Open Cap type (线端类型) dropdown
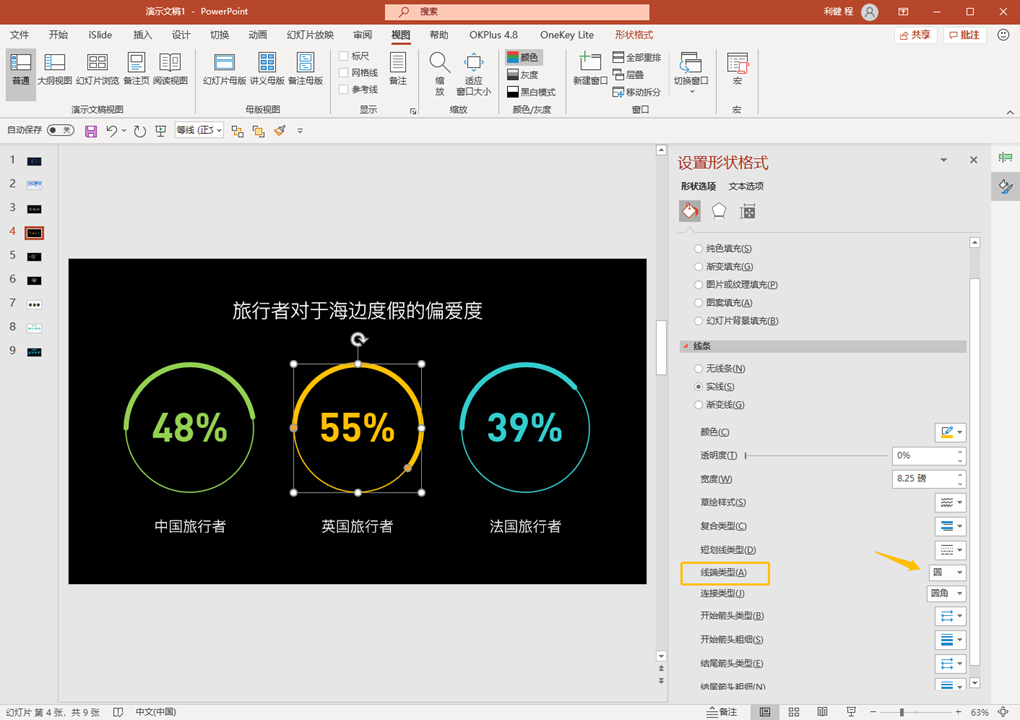Viewport: 1020px width, 720px height. [946, 572]
